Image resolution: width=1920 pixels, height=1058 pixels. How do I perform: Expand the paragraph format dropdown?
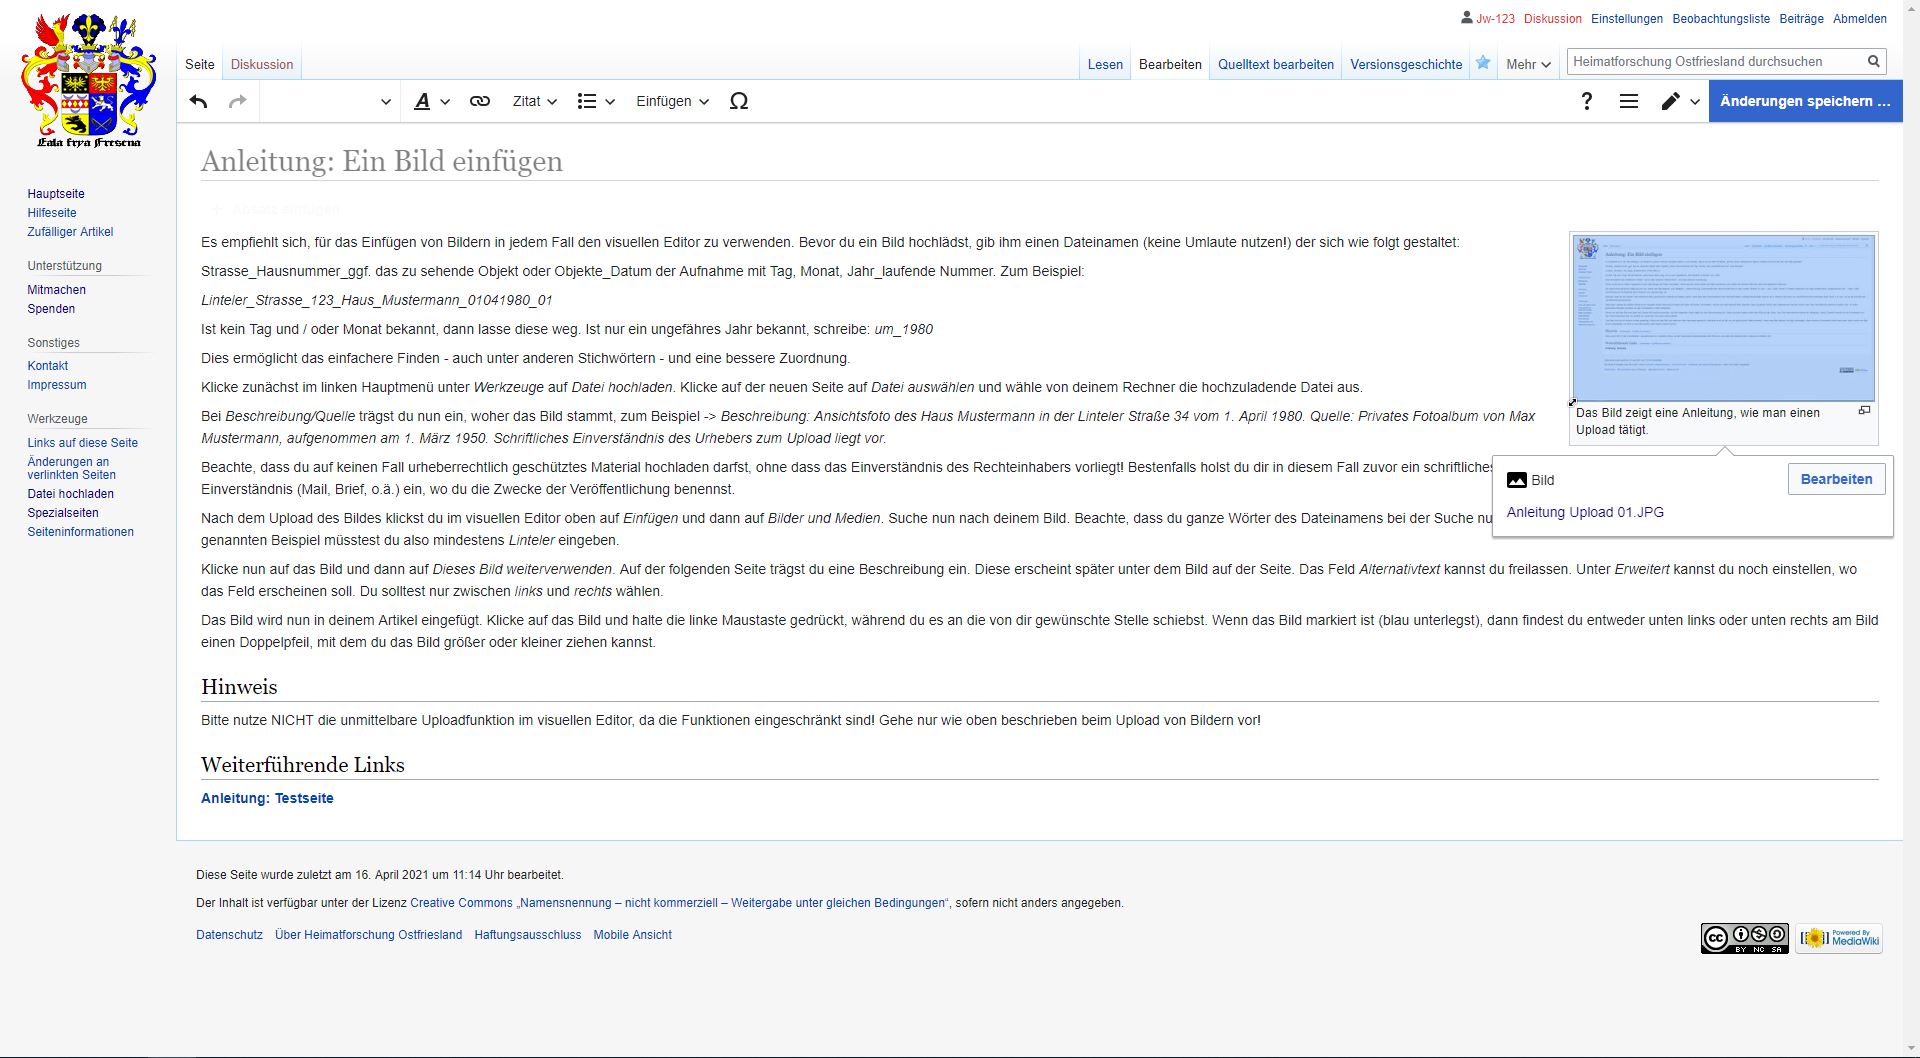[x=330, y=101]
